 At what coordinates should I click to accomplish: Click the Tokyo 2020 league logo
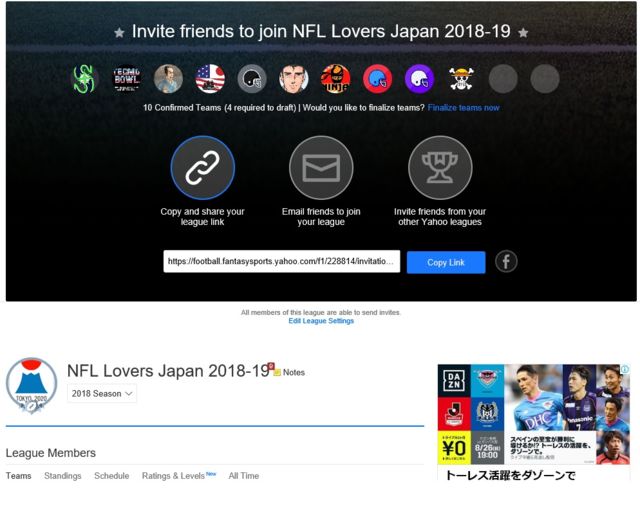click(32, 386)
